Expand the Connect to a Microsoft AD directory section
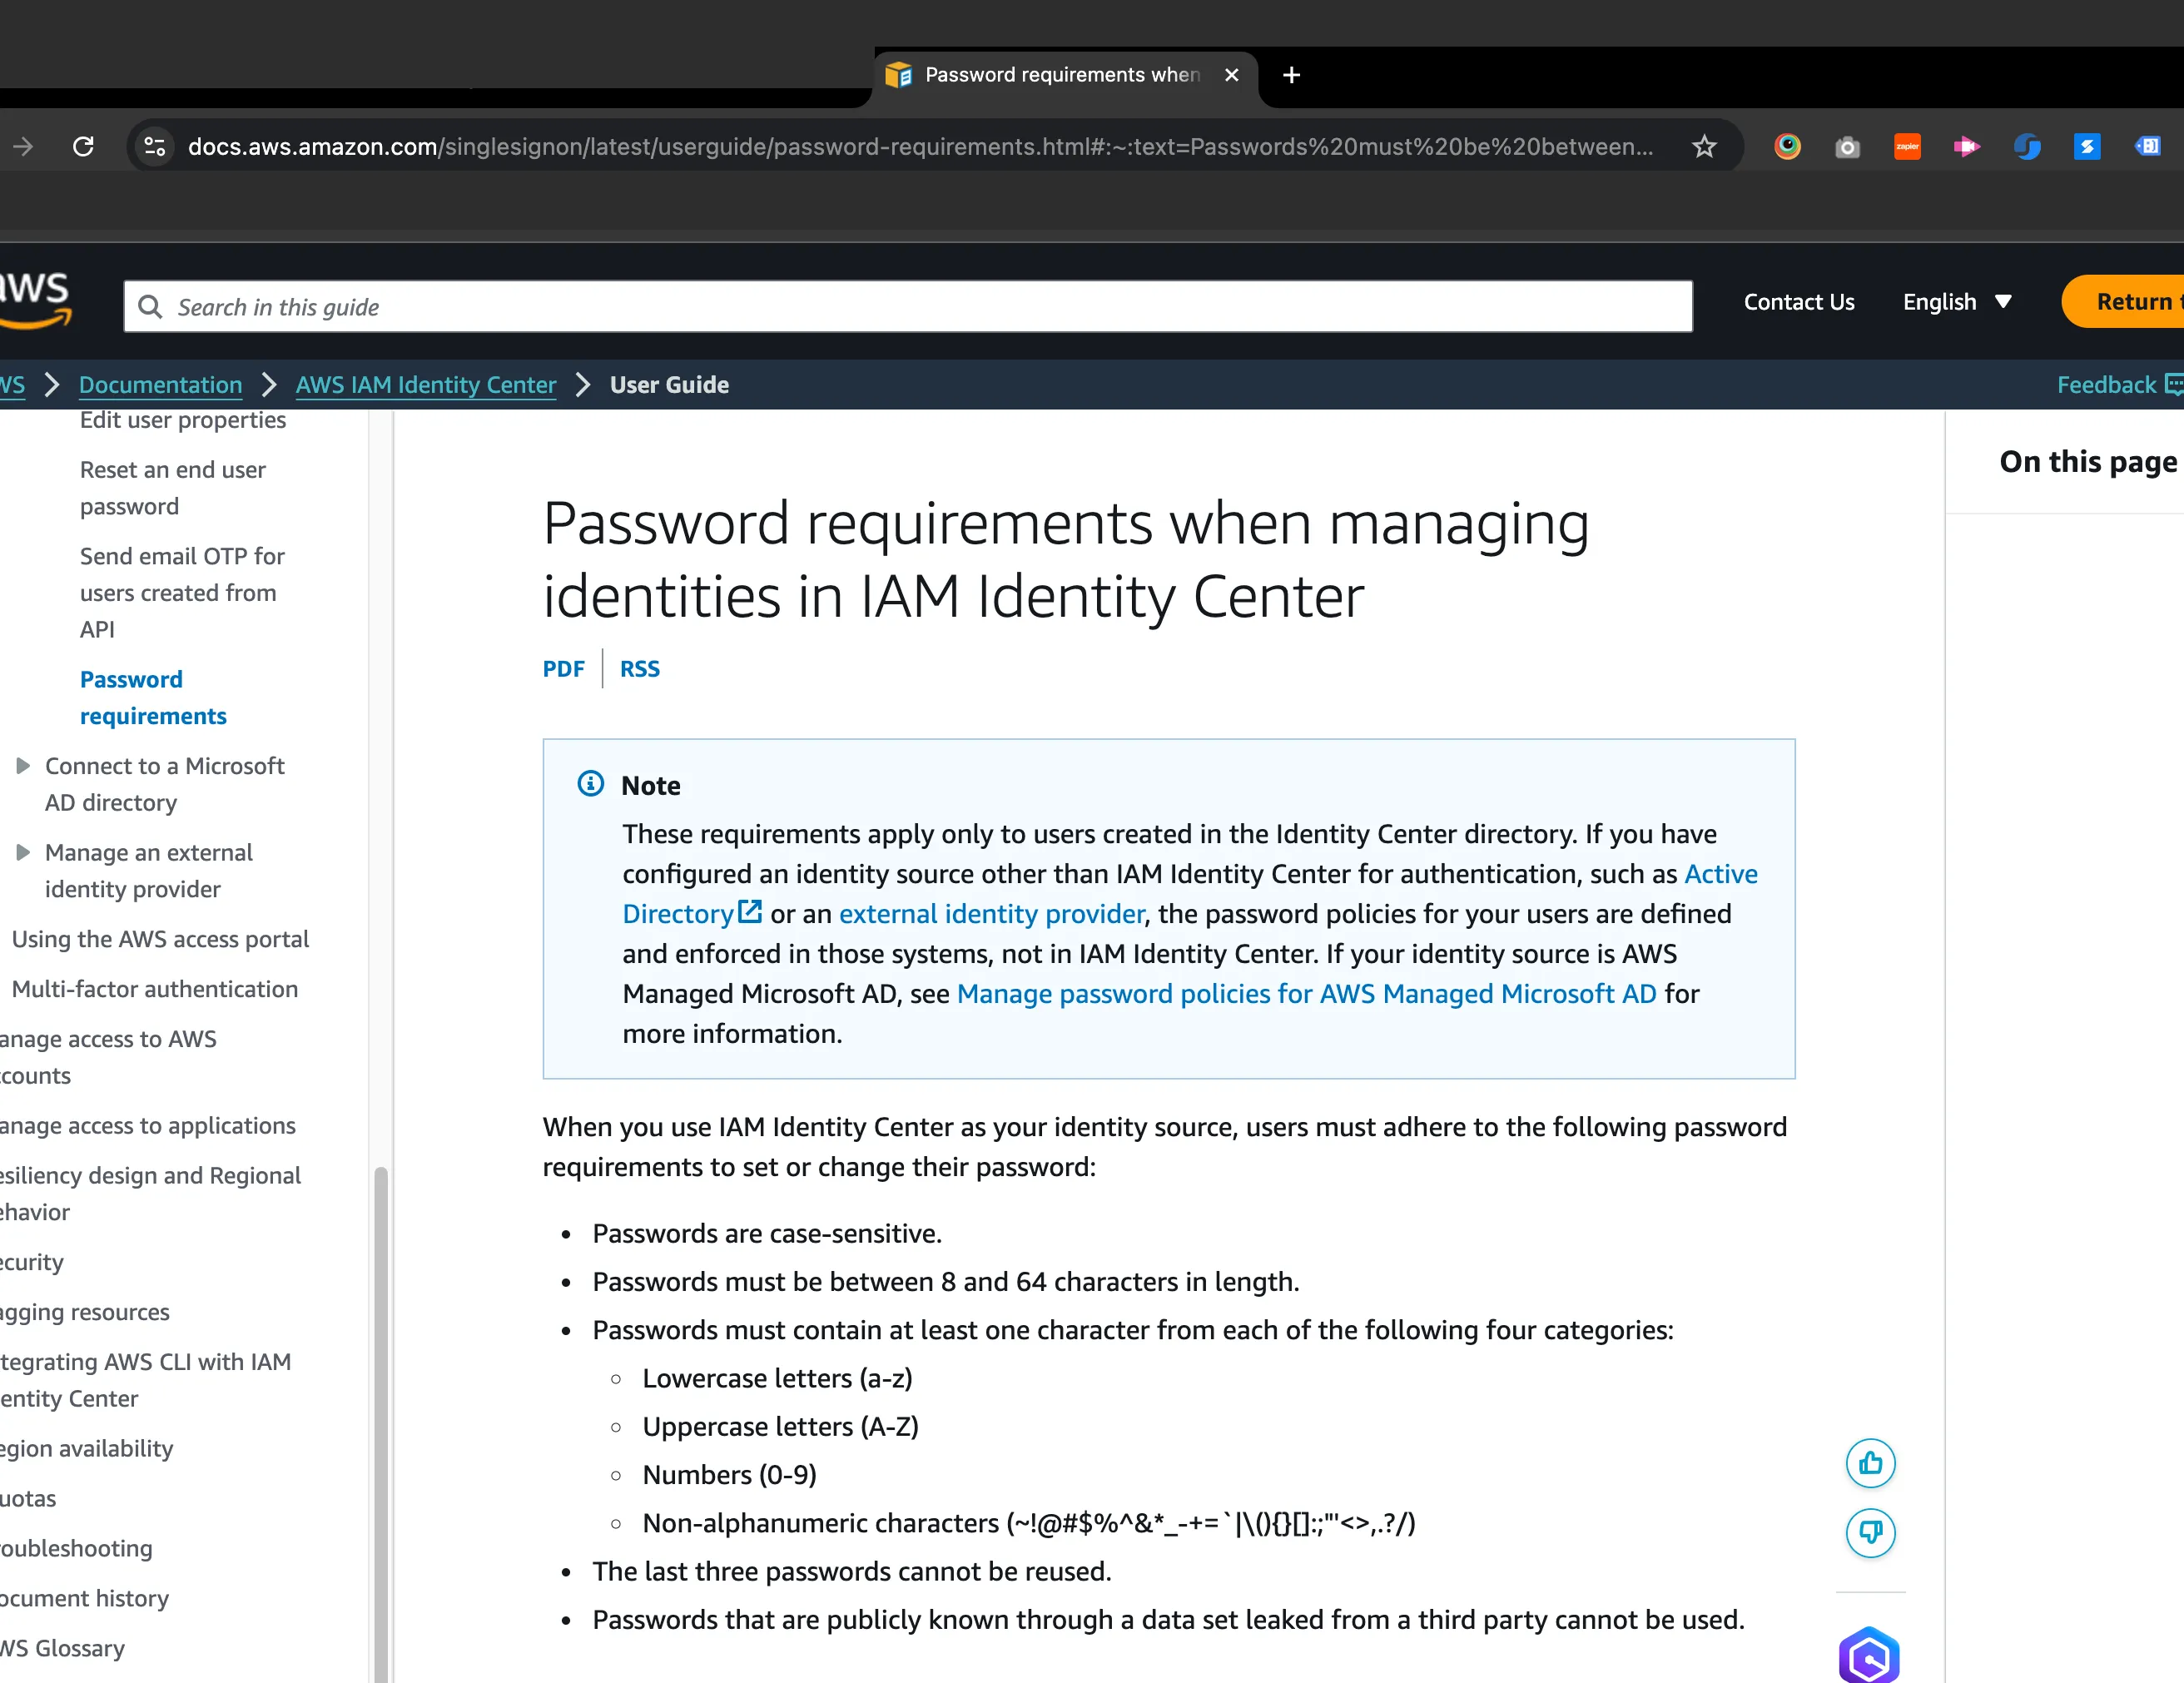The height and width of the screenshot is (1683, 2184). coord(24,765)
